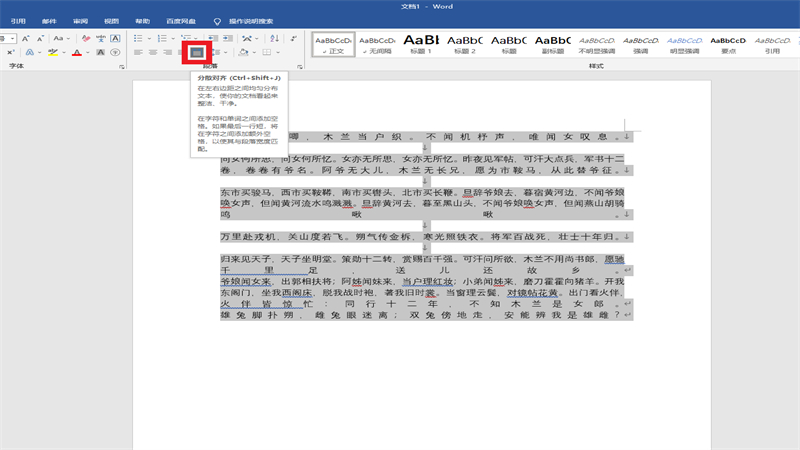This screenshot has height=450, width=800.
Task: Toggle superscript formatting
Action: coord(10,52)
